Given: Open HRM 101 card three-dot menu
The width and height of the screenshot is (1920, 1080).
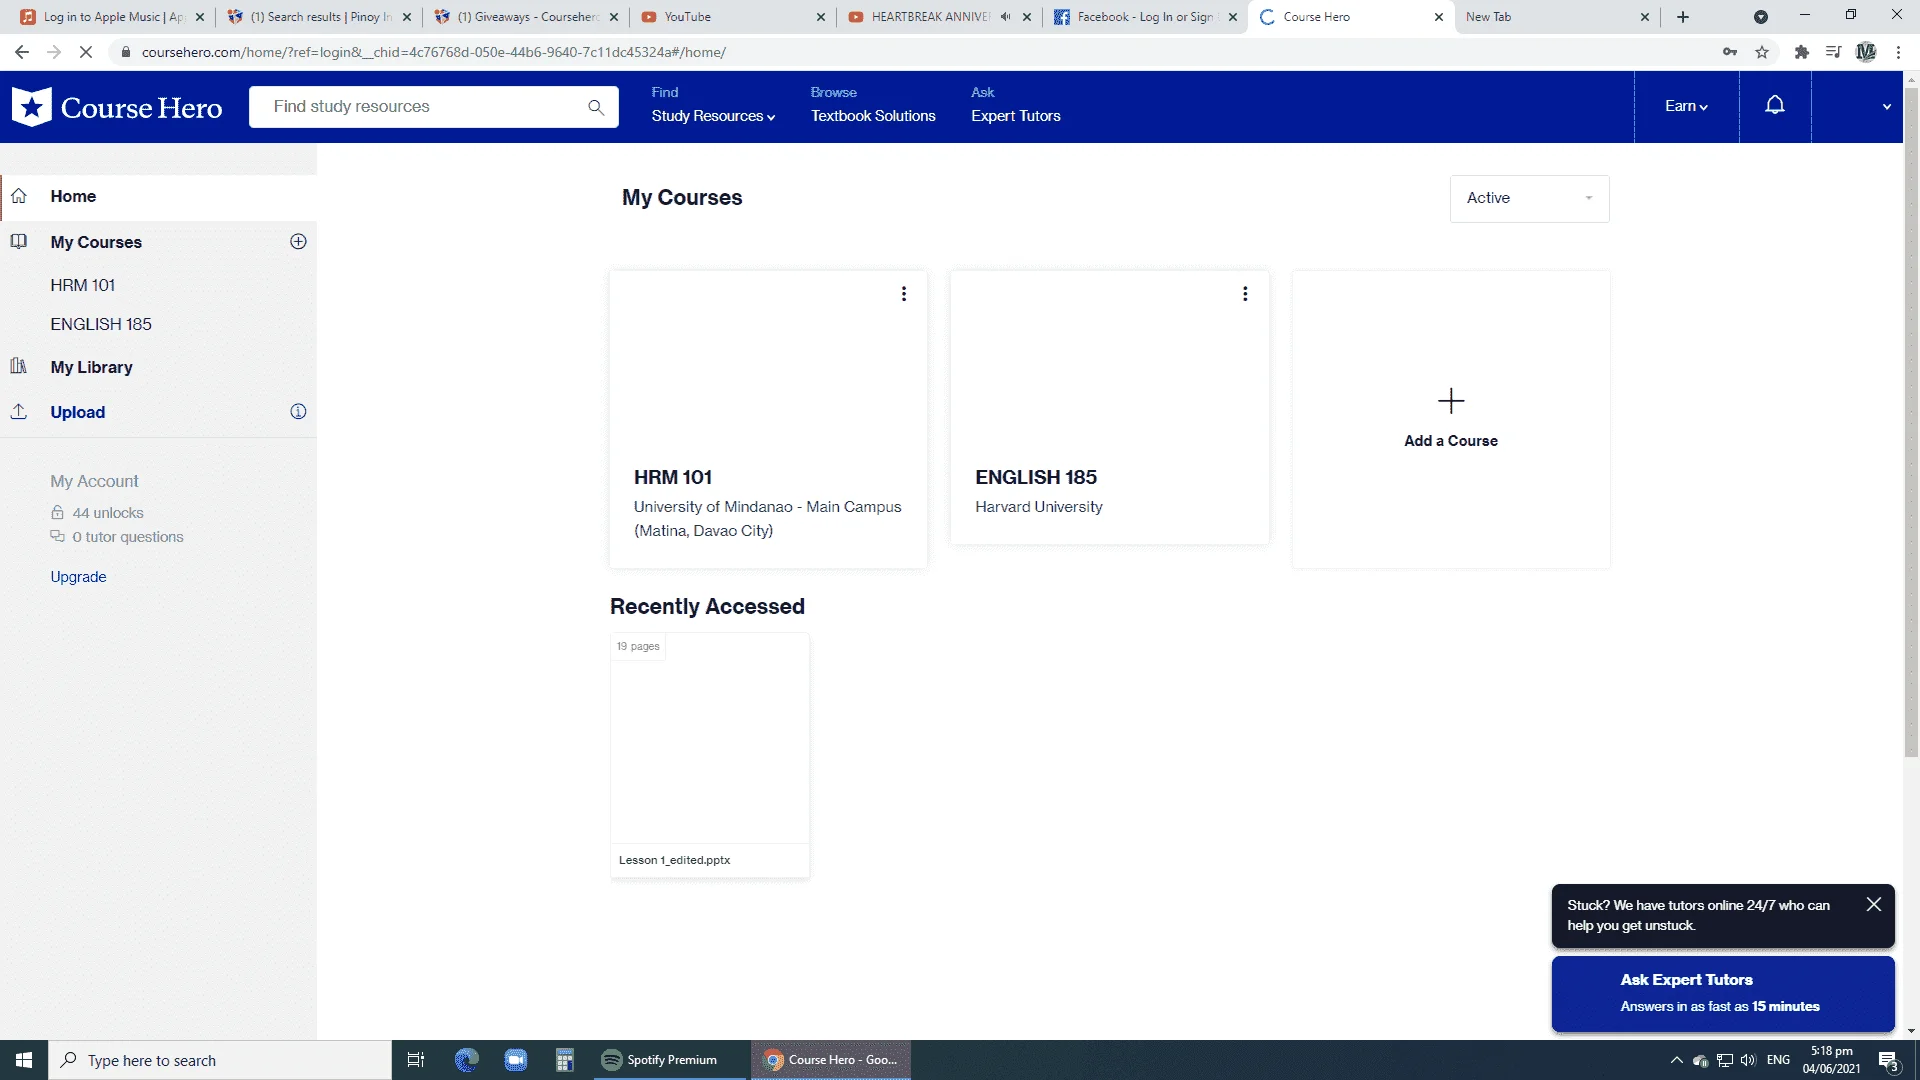Looking at the screenshot, I should point(904,294).
